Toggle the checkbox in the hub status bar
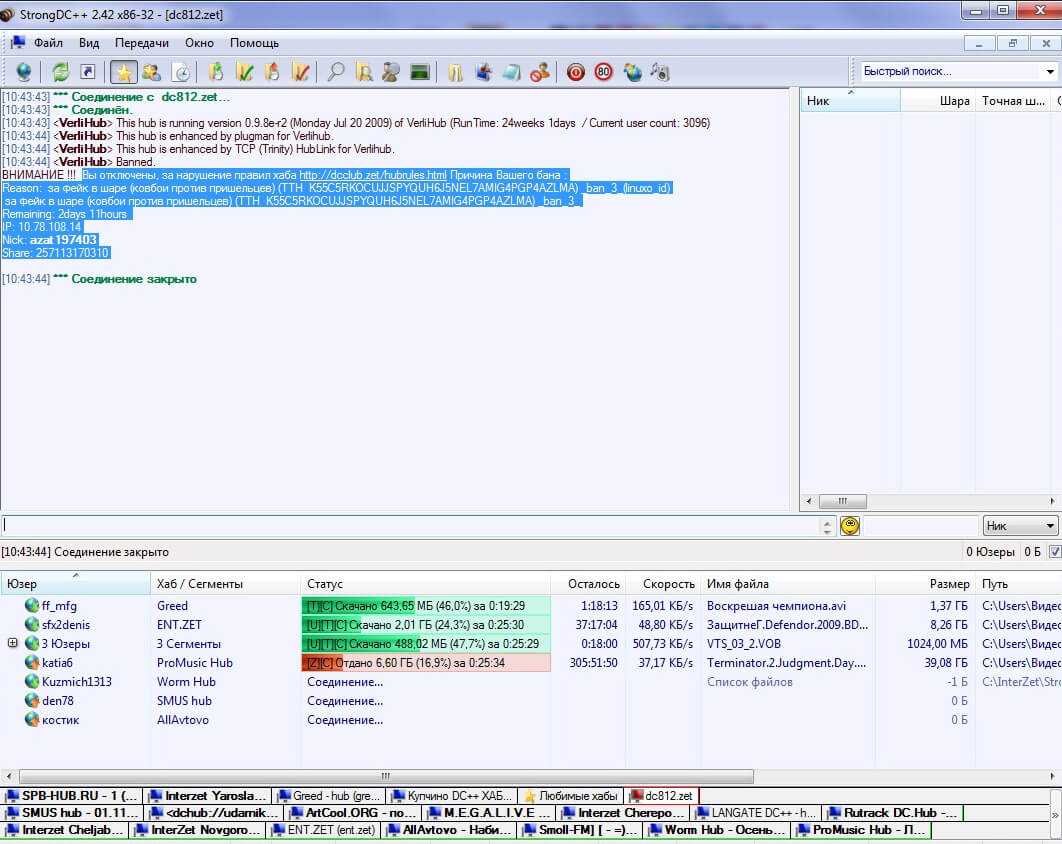1062x844 pixels. click(x=1055, y=552)
